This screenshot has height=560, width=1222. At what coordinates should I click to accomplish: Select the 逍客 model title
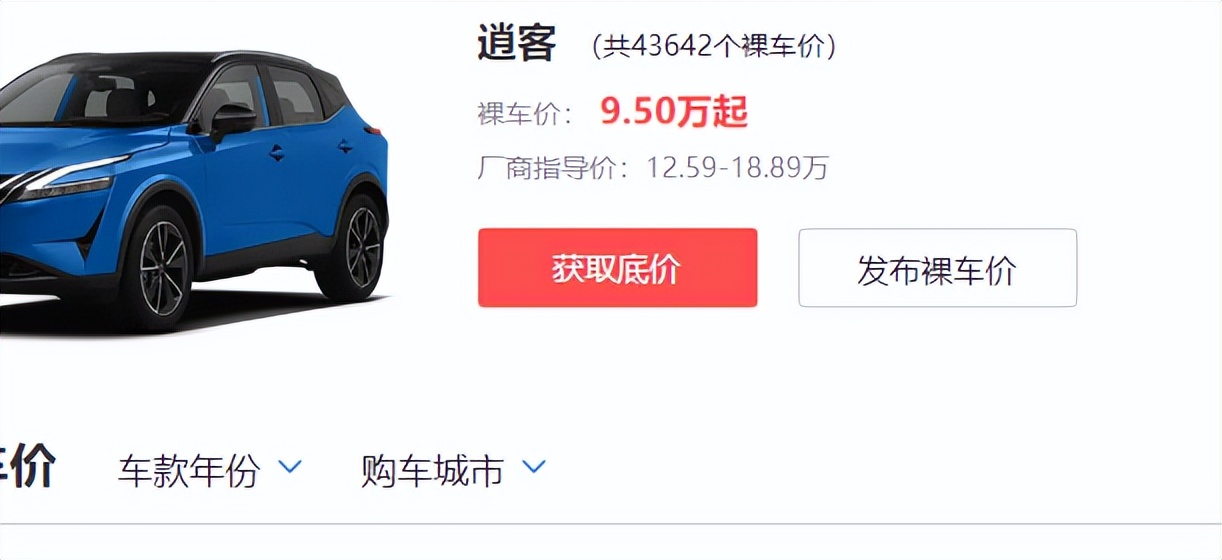tap(516, 45)
